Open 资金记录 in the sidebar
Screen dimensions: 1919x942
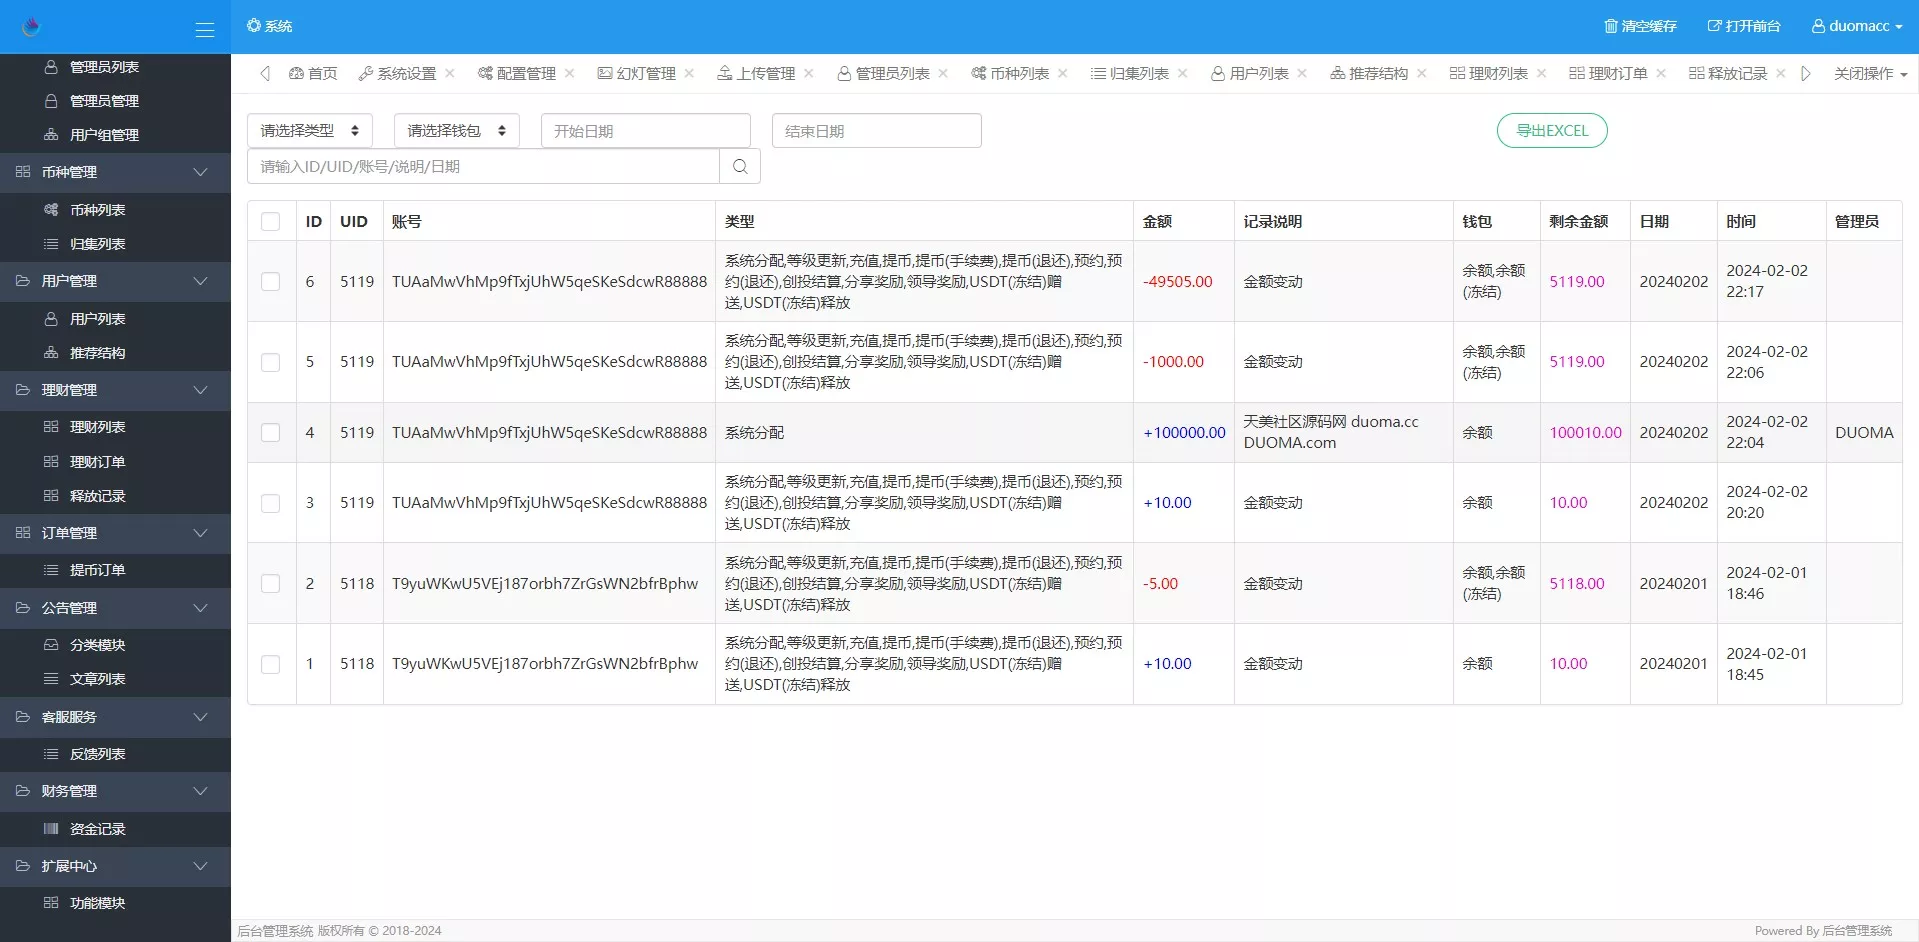pyautogui.click(x=97, y=829)
